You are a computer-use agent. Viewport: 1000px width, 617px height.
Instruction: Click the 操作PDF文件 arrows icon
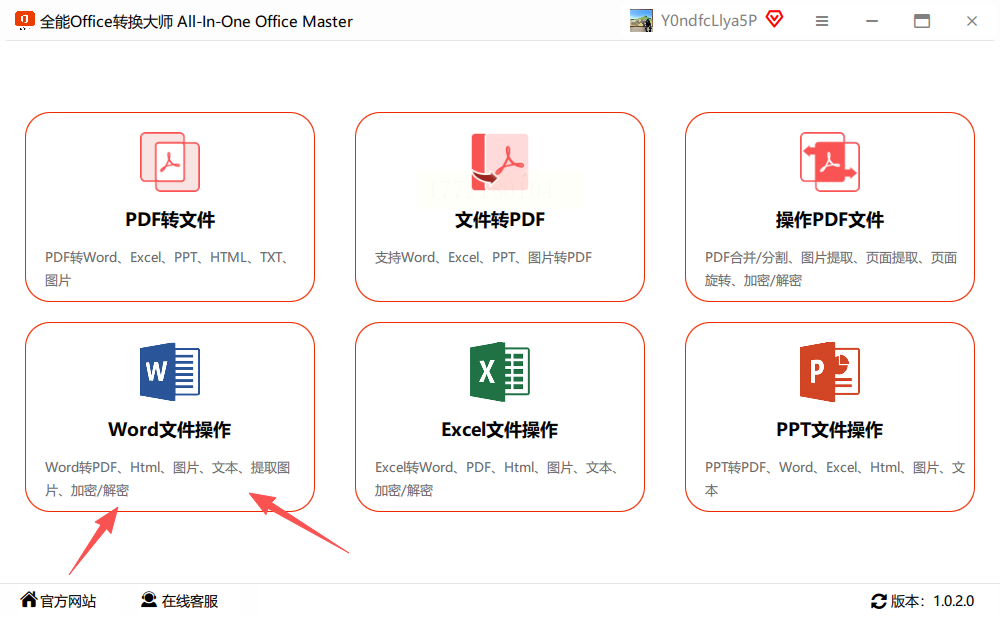coord(830,162)
